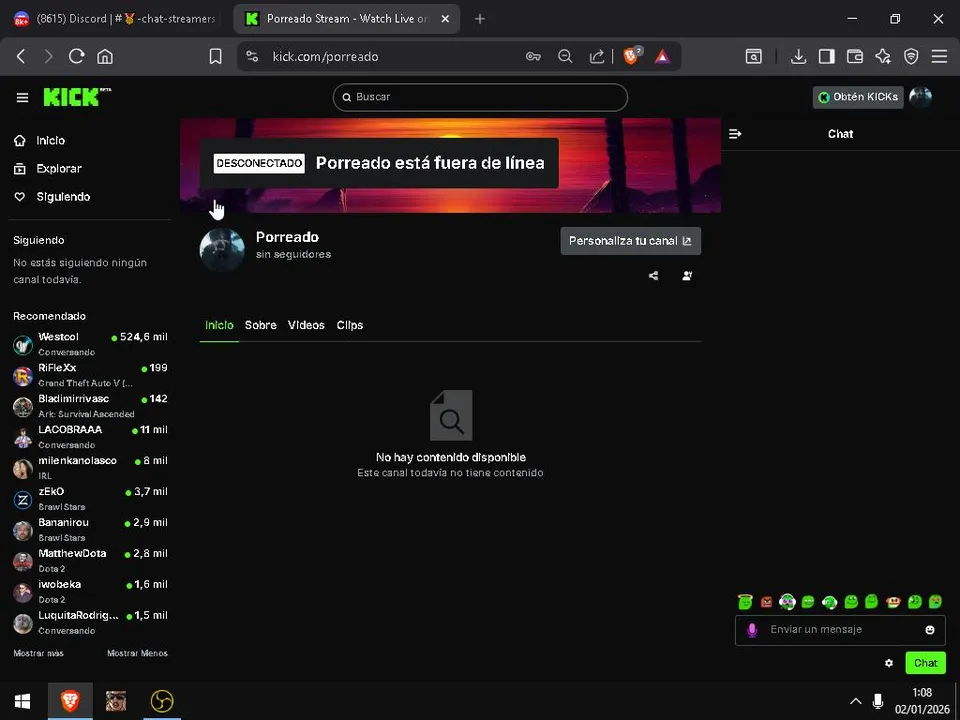Open recommended channel Westcol
The height and width of the screenshot is (720, 960).
[x=90, y=344]
